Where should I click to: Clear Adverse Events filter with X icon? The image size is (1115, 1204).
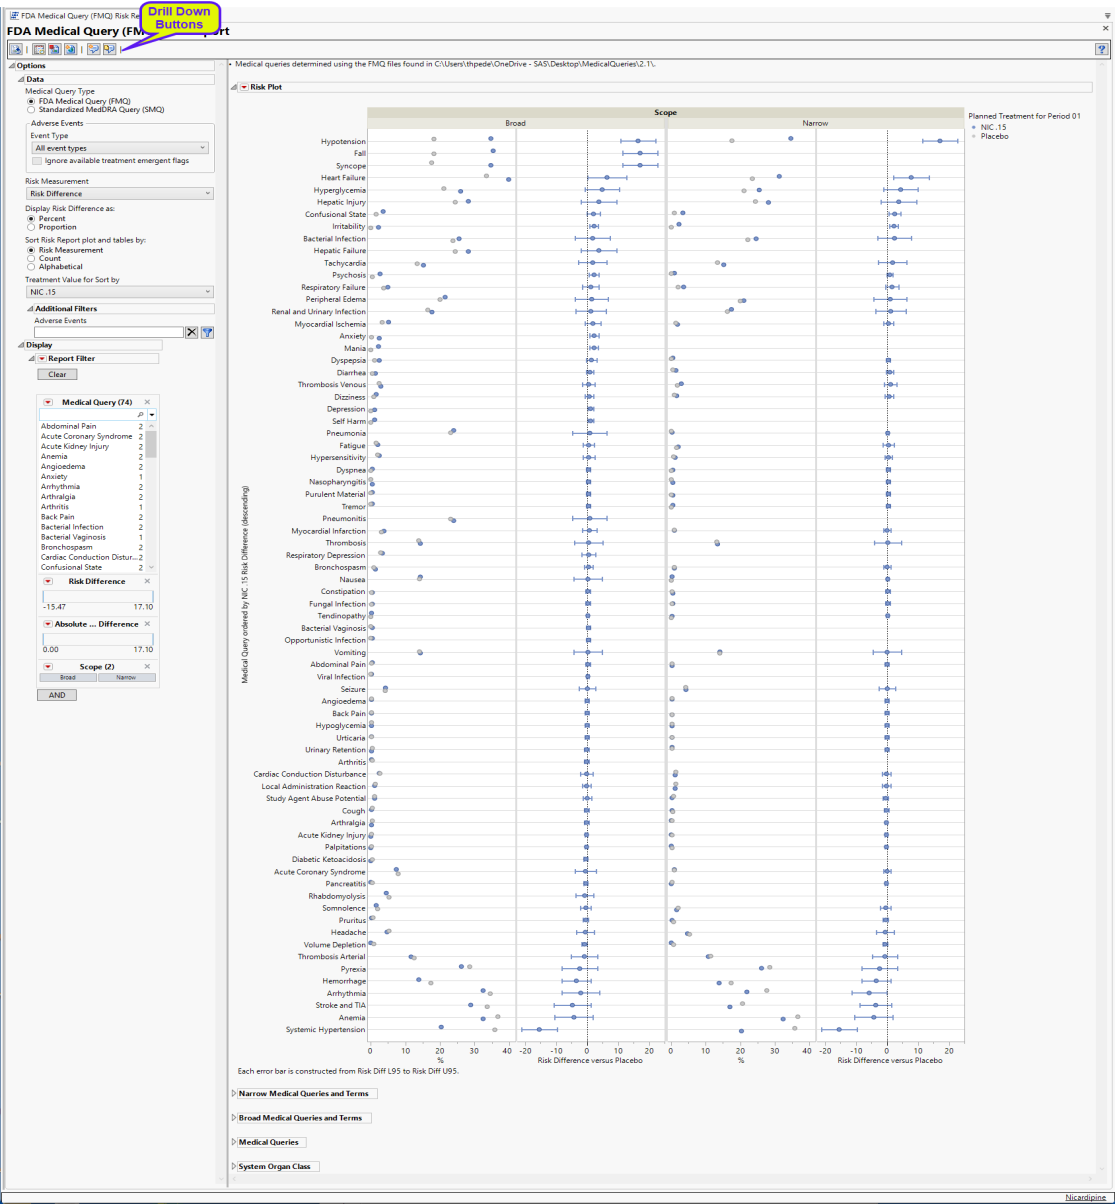192,332
